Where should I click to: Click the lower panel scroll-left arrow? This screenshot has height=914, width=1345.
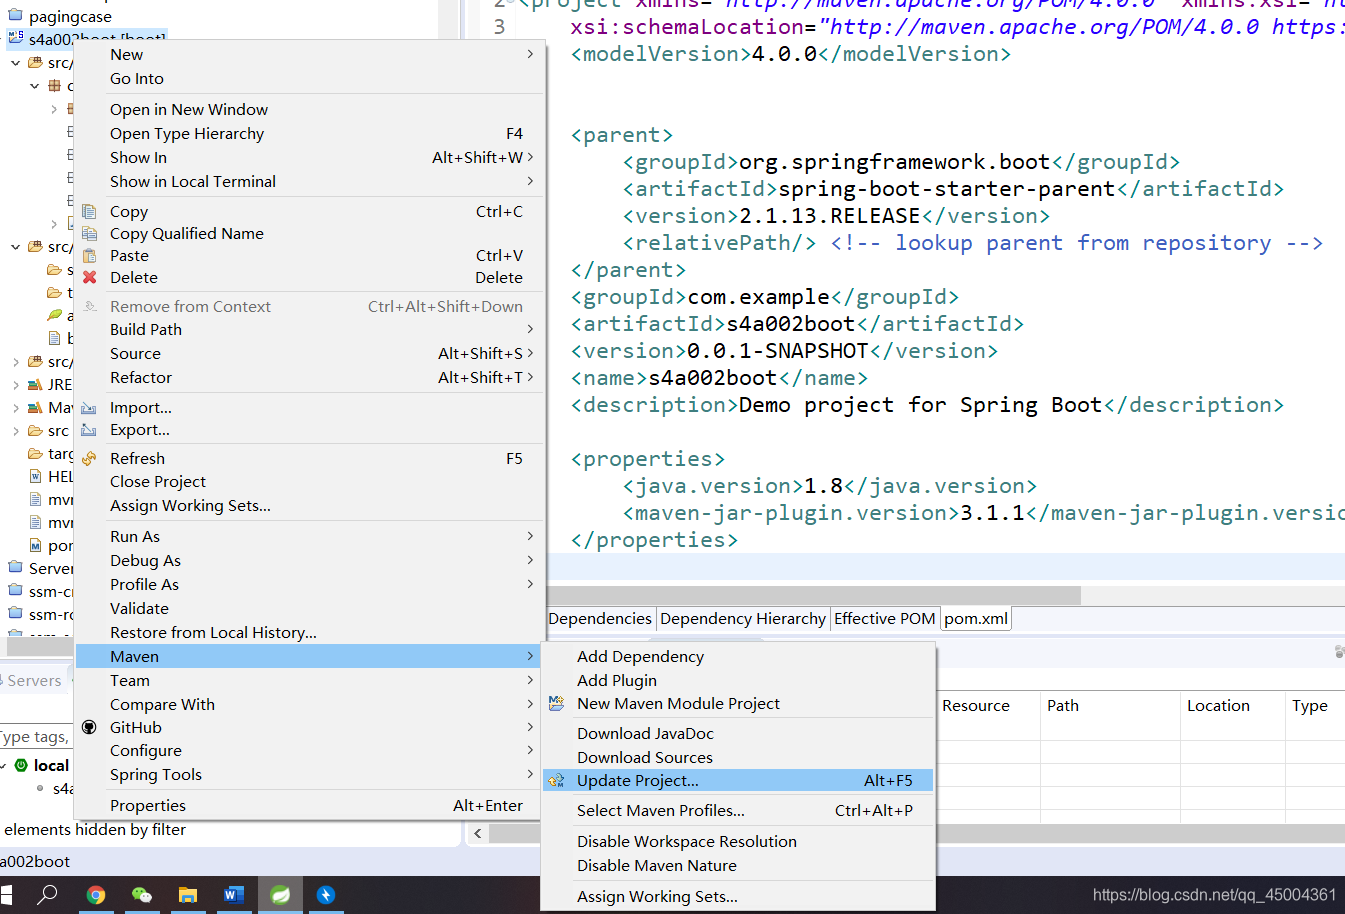pyautogui.click(x=478, y=833)
